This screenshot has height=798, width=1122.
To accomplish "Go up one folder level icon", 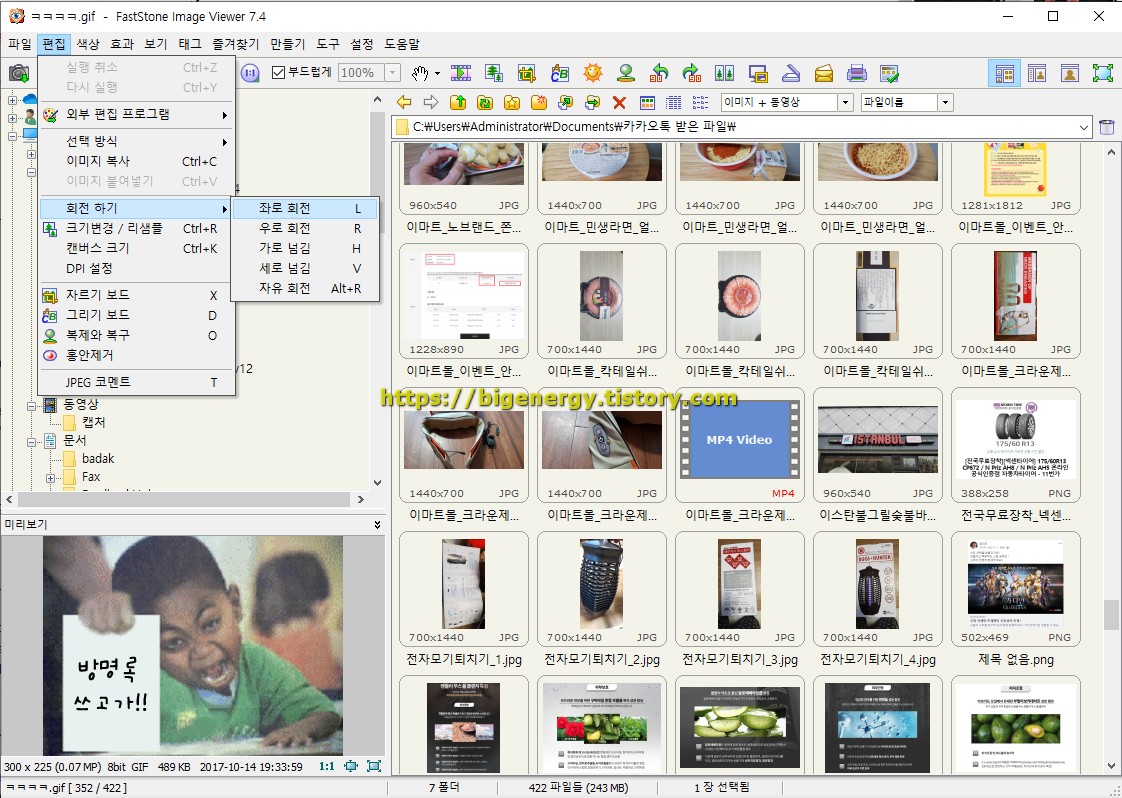I will (x=458, y=102).
